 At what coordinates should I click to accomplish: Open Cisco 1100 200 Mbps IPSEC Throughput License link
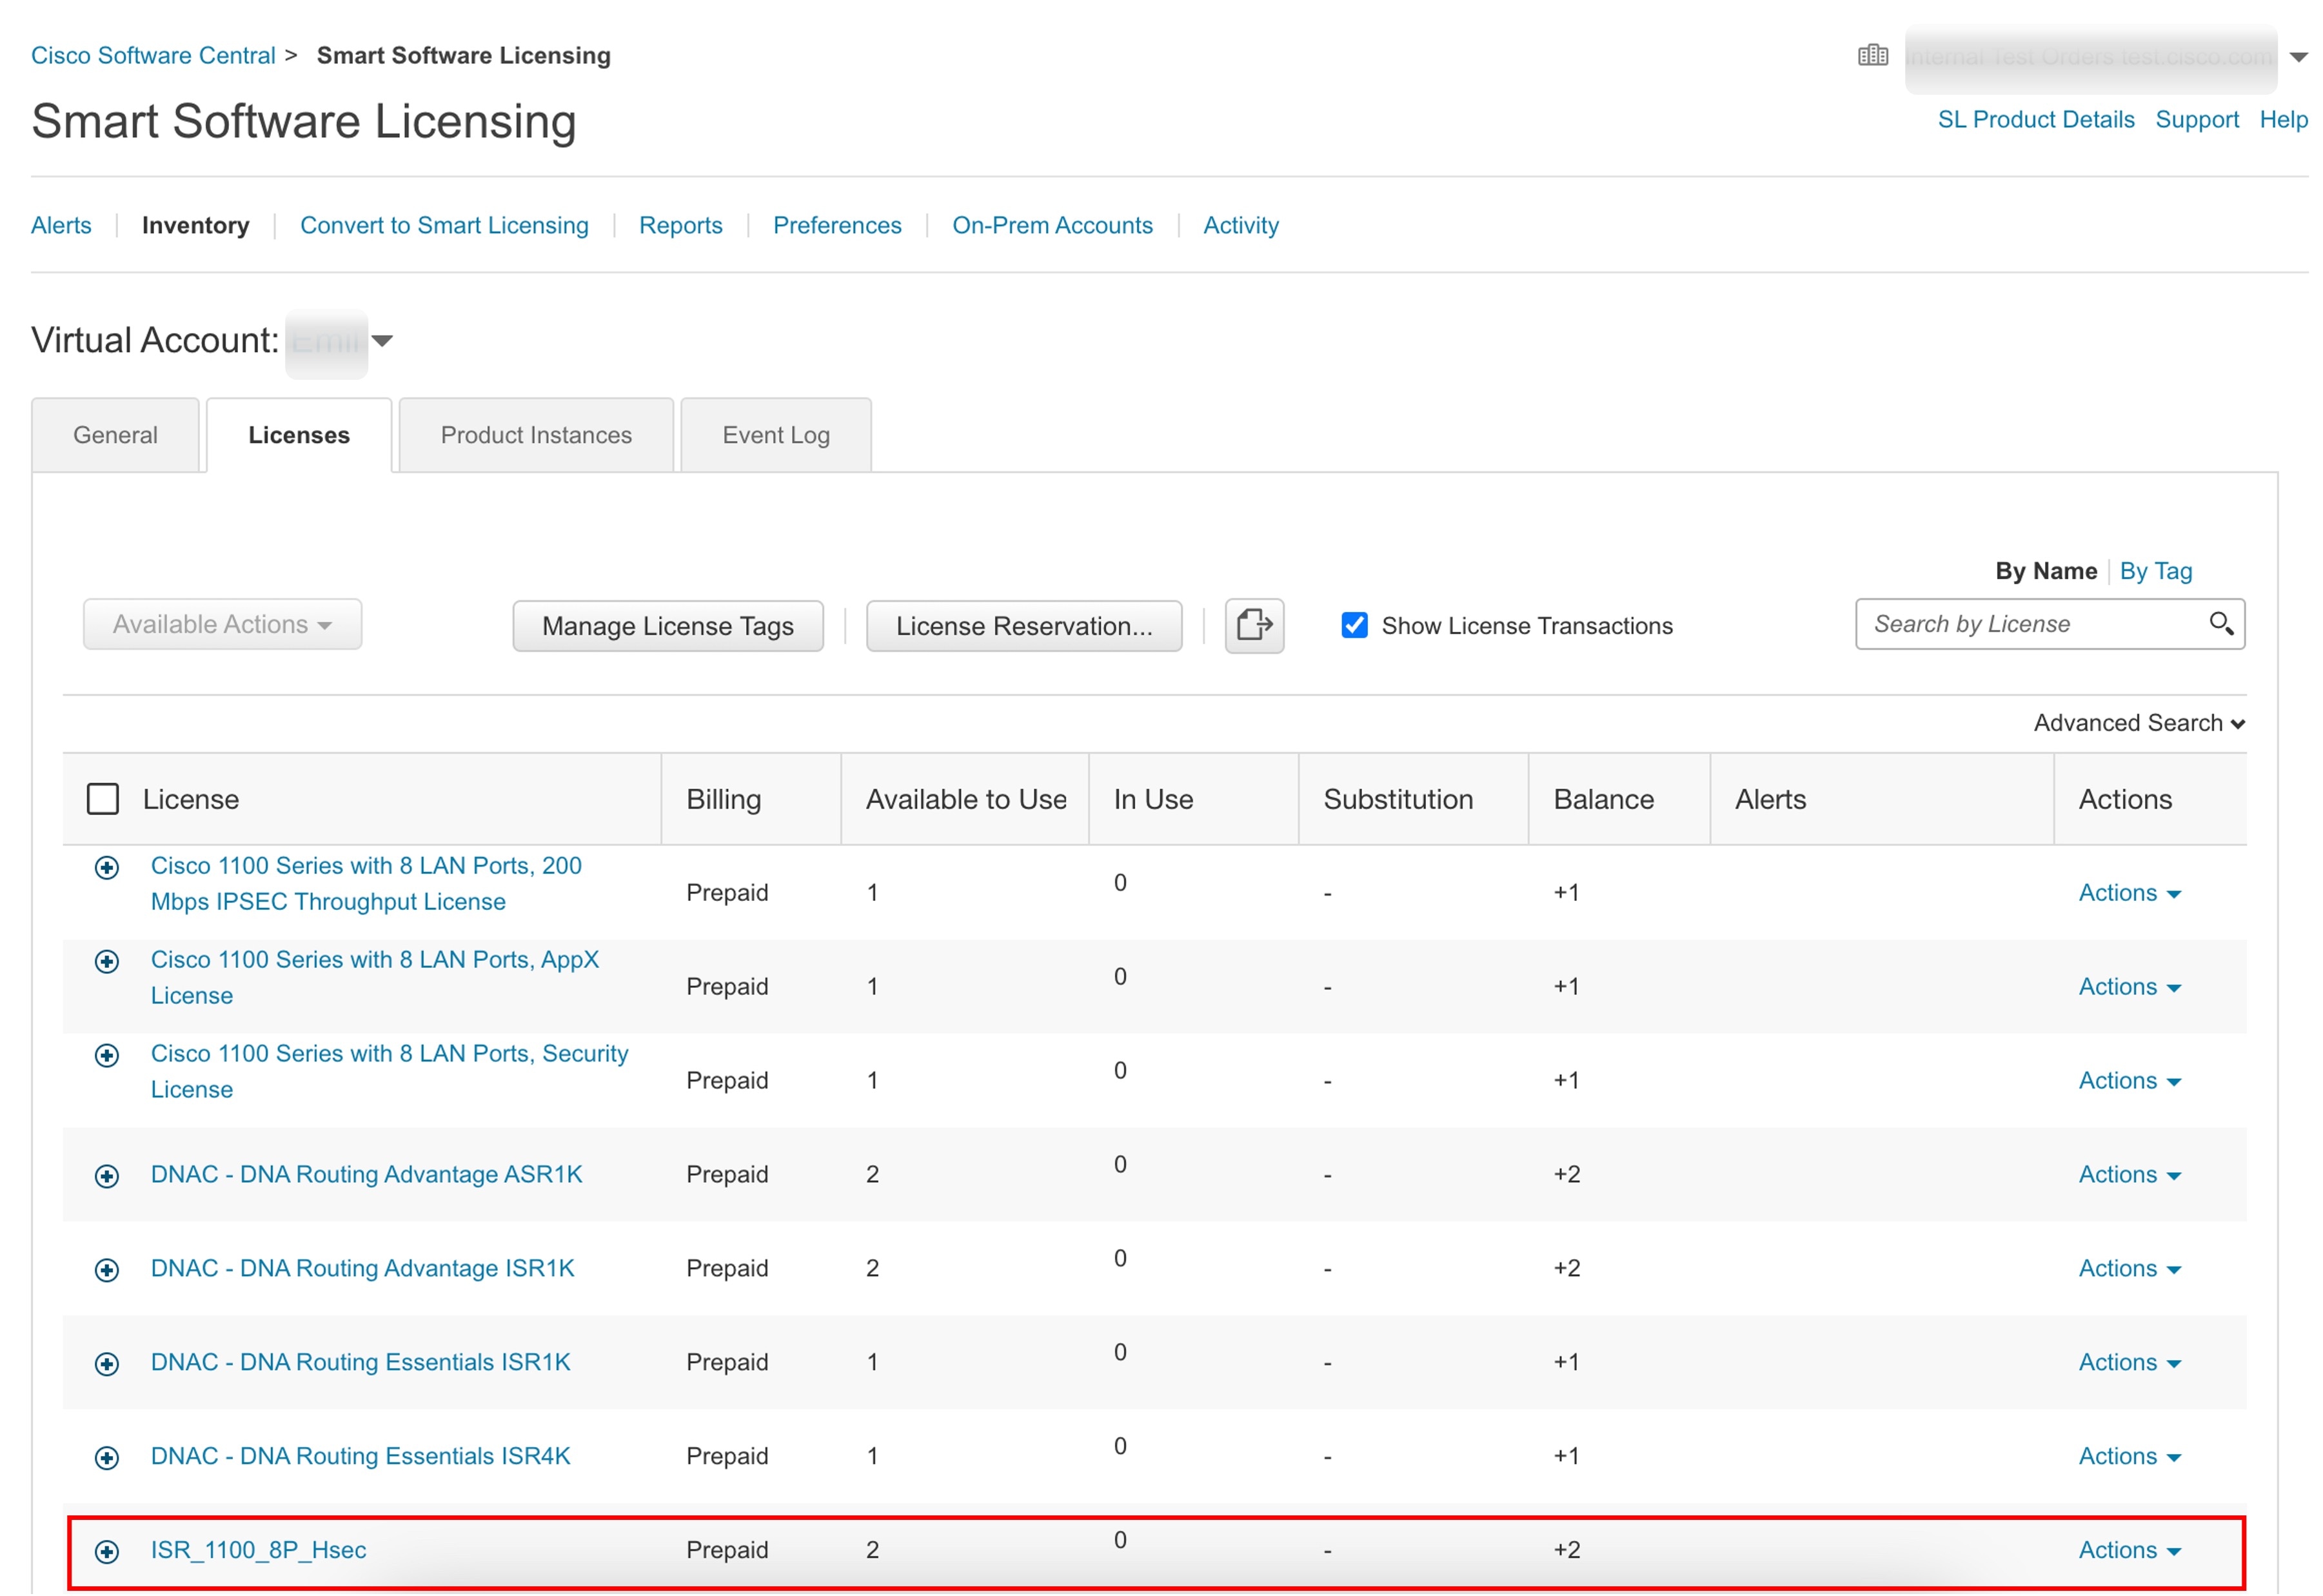click(x=366, y=884)
